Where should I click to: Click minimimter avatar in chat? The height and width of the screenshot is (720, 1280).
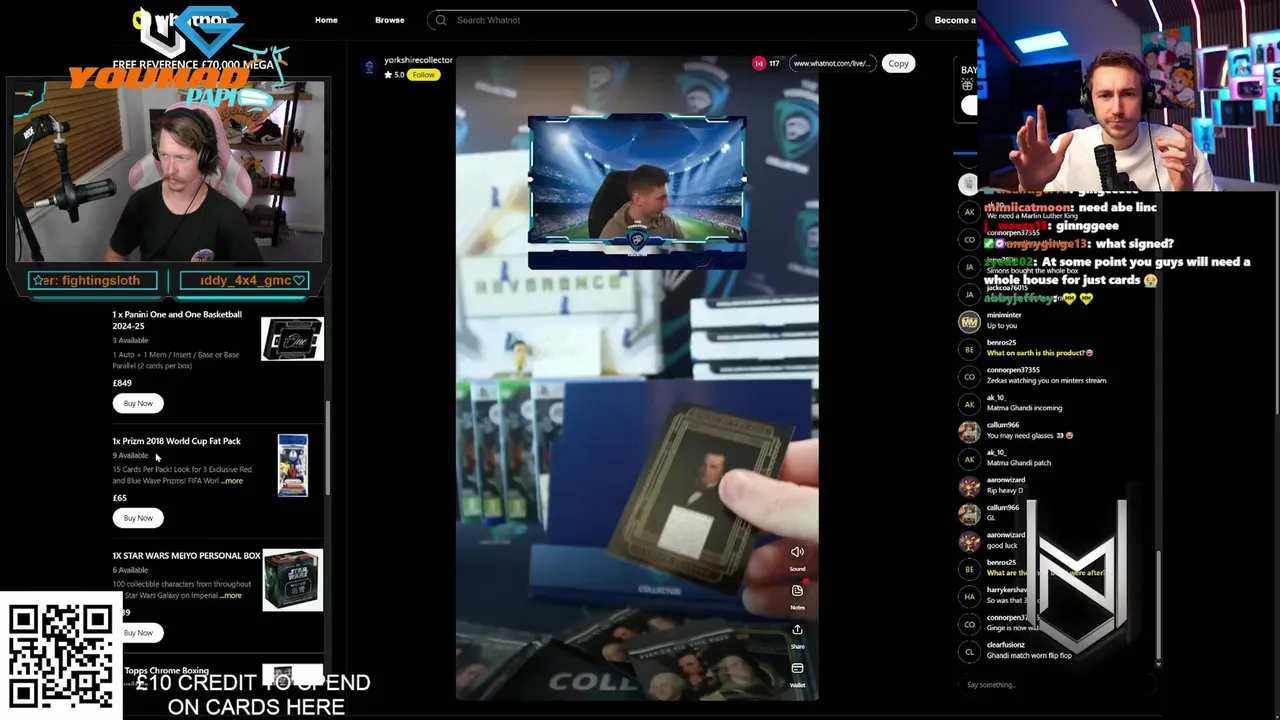click(x=968, y=321)
